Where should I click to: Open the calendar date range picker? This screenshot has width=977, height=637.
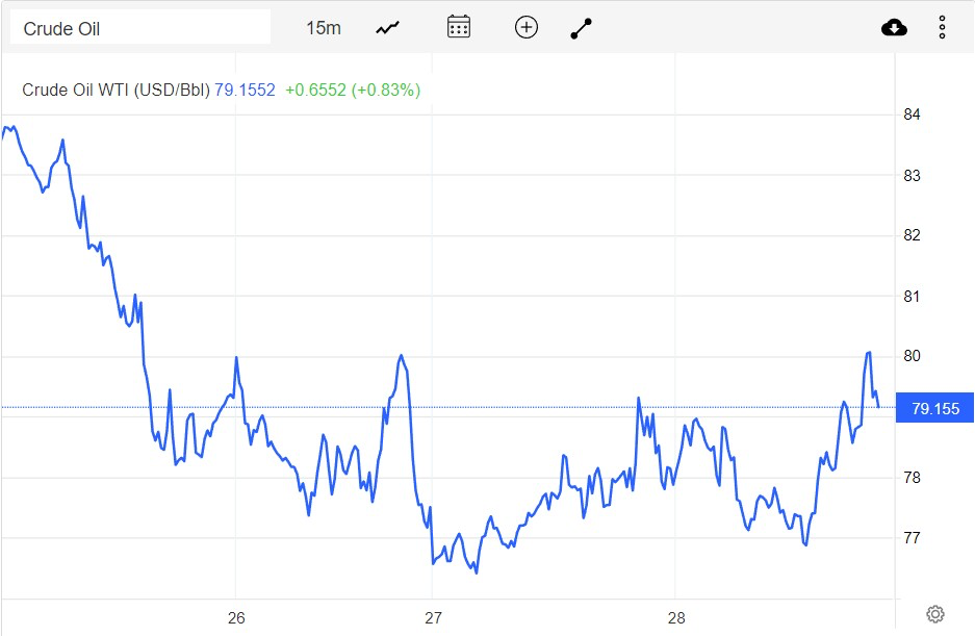click(458, 27)
